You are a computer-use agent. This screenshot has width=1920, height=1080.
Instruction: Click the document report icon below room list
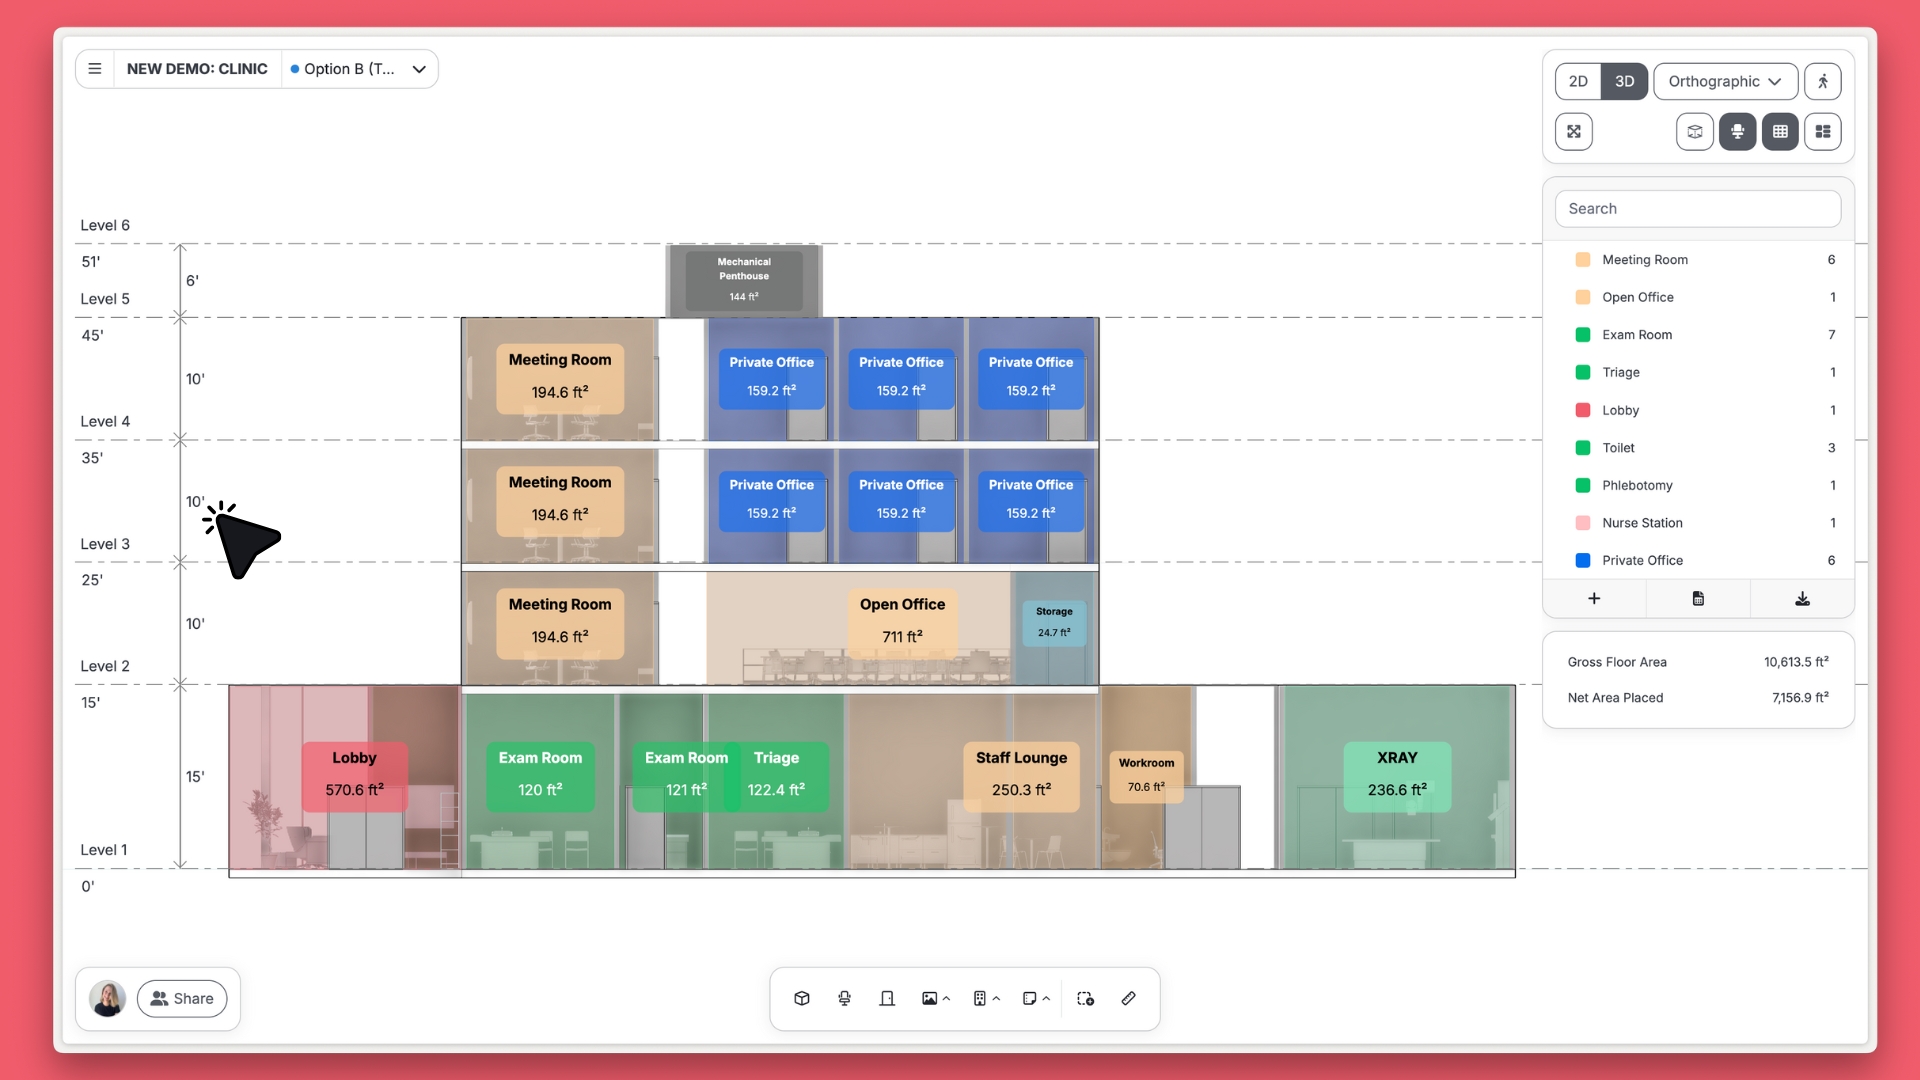[x=1698, y=598]
